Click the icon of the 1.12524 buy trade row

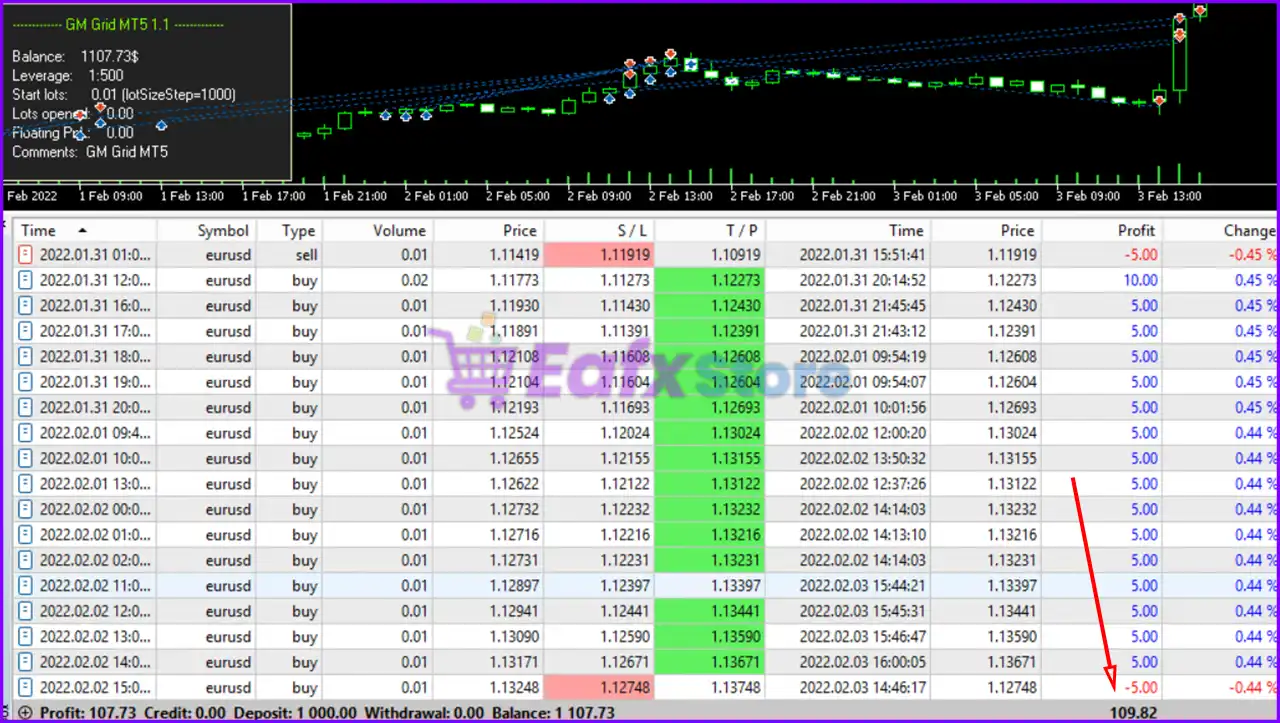(x=27, y=433)
